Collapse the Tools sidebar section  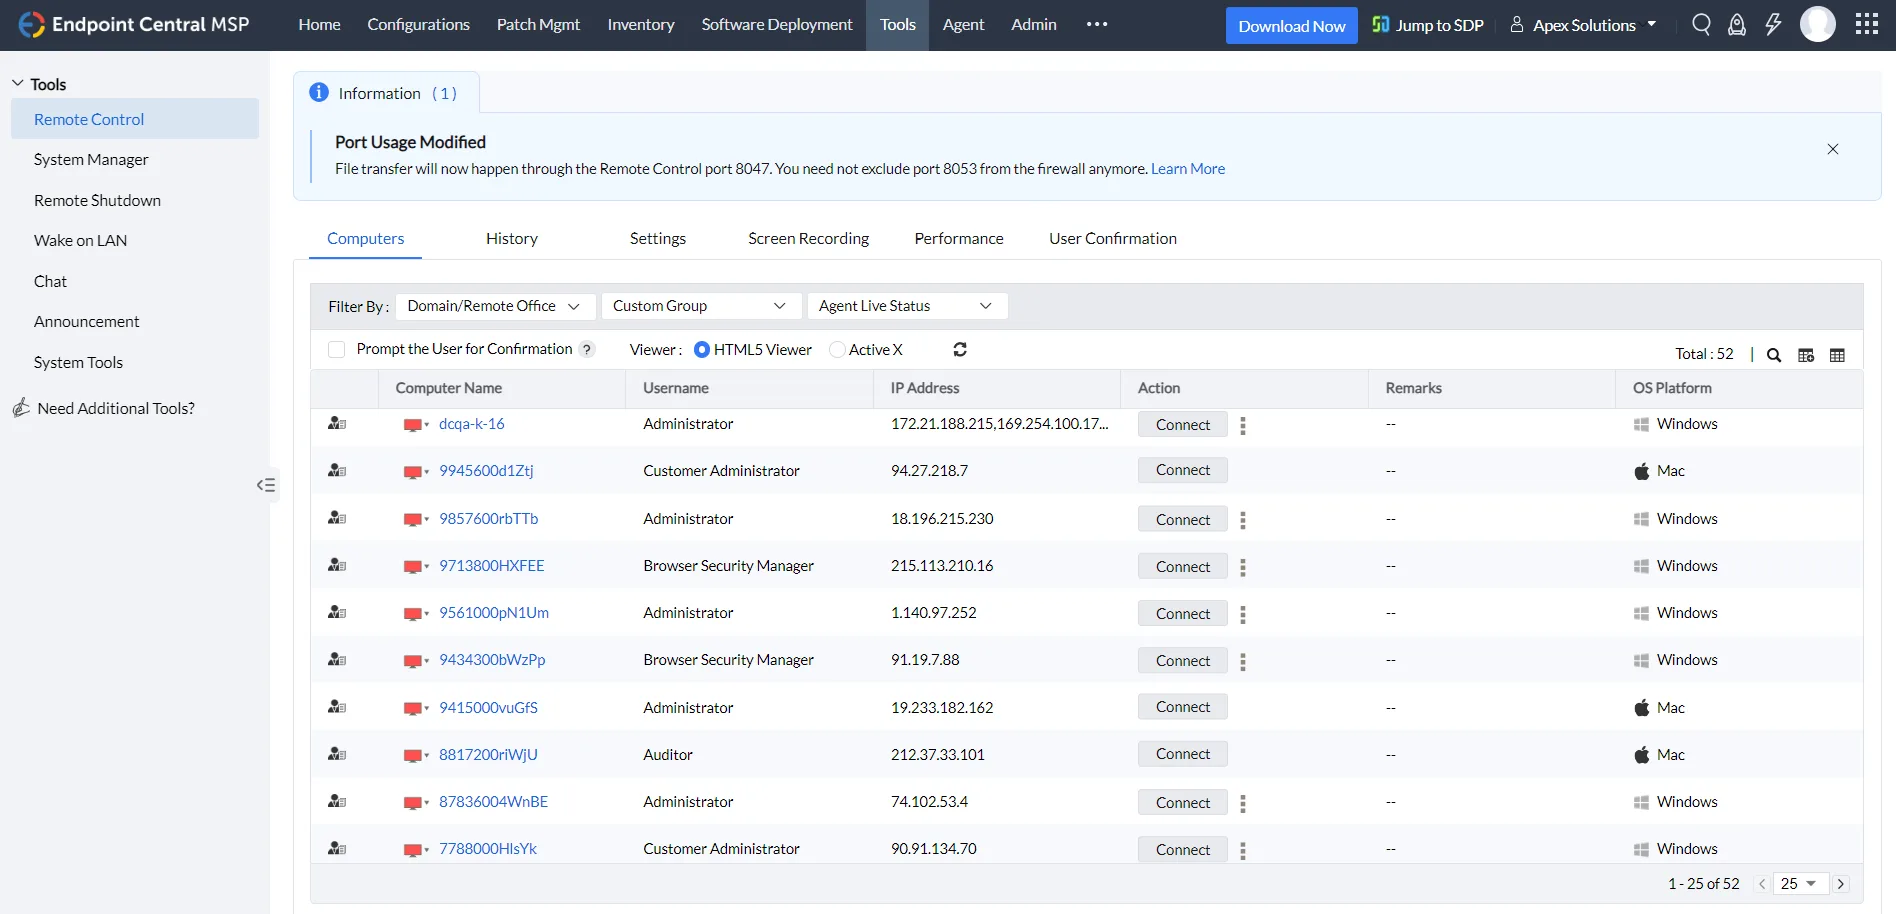[17, 83]
